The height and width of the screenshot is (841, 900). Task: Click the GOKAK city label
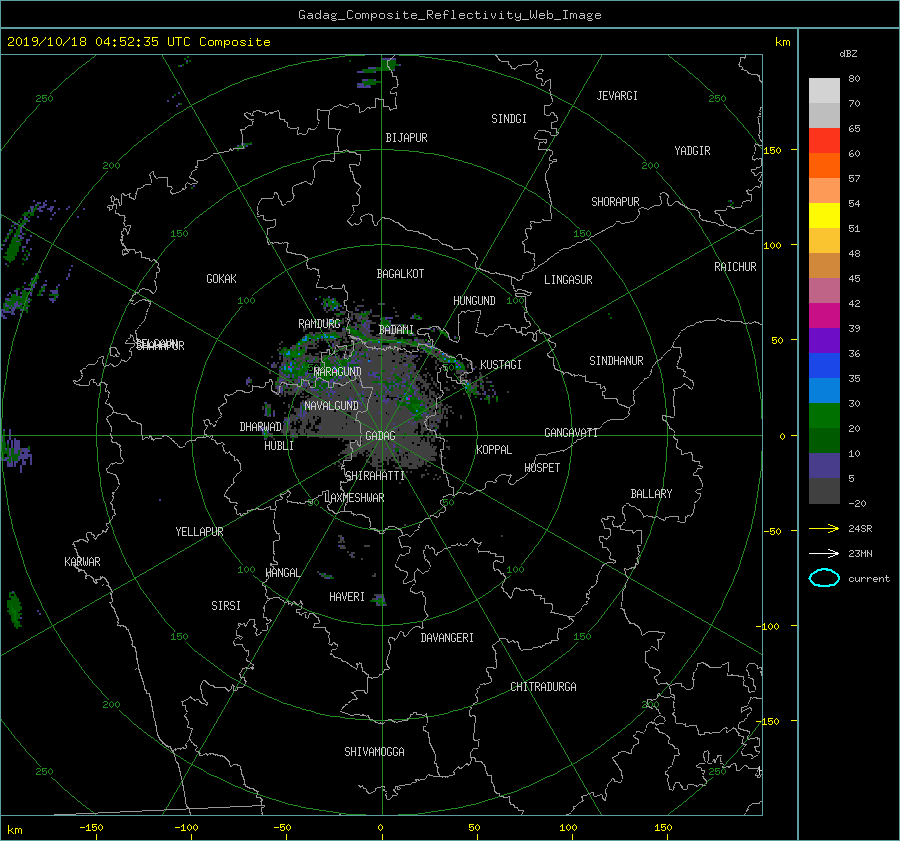point(222,278)
